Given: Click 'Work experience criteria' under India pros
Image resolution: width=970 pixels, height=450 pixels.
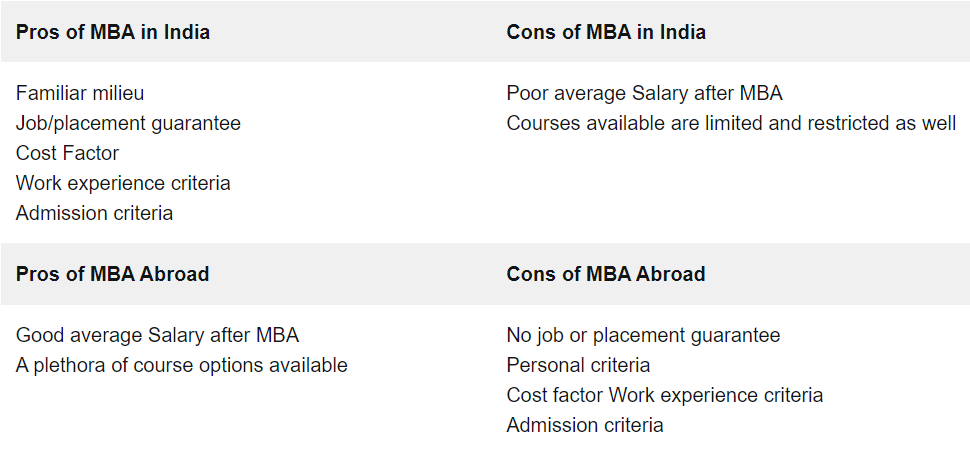Looking at the screenshot, I should click(x=123, y=183).
